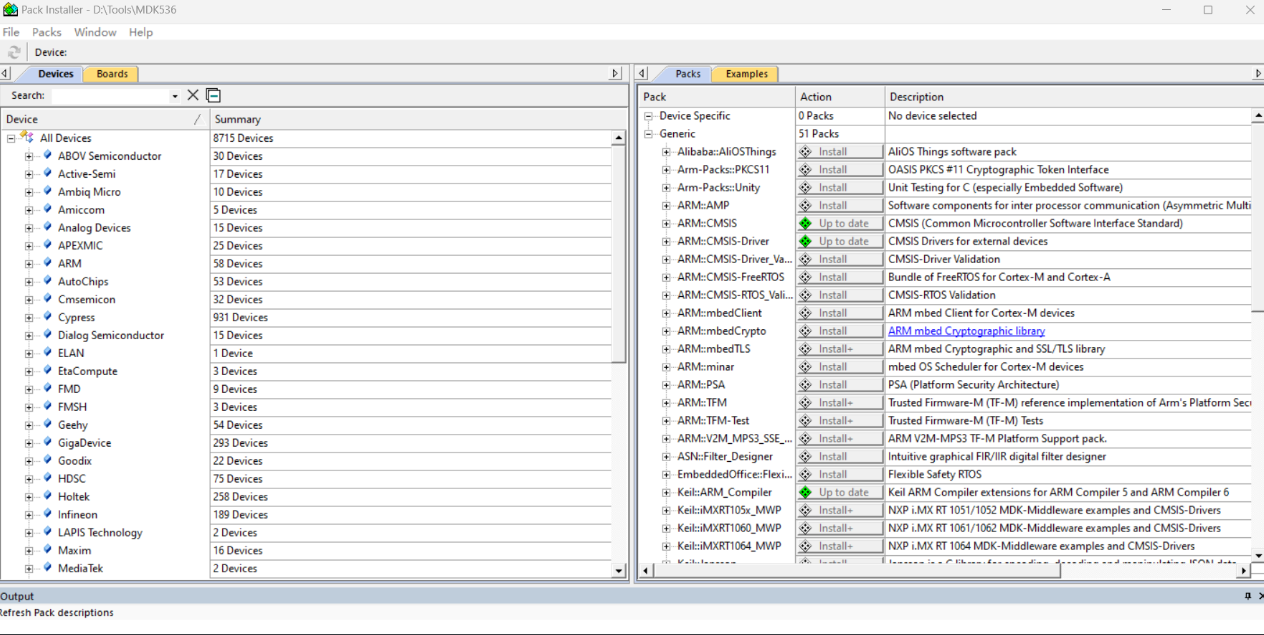Click the Maxim vendor chip icon

click(47, 551)
